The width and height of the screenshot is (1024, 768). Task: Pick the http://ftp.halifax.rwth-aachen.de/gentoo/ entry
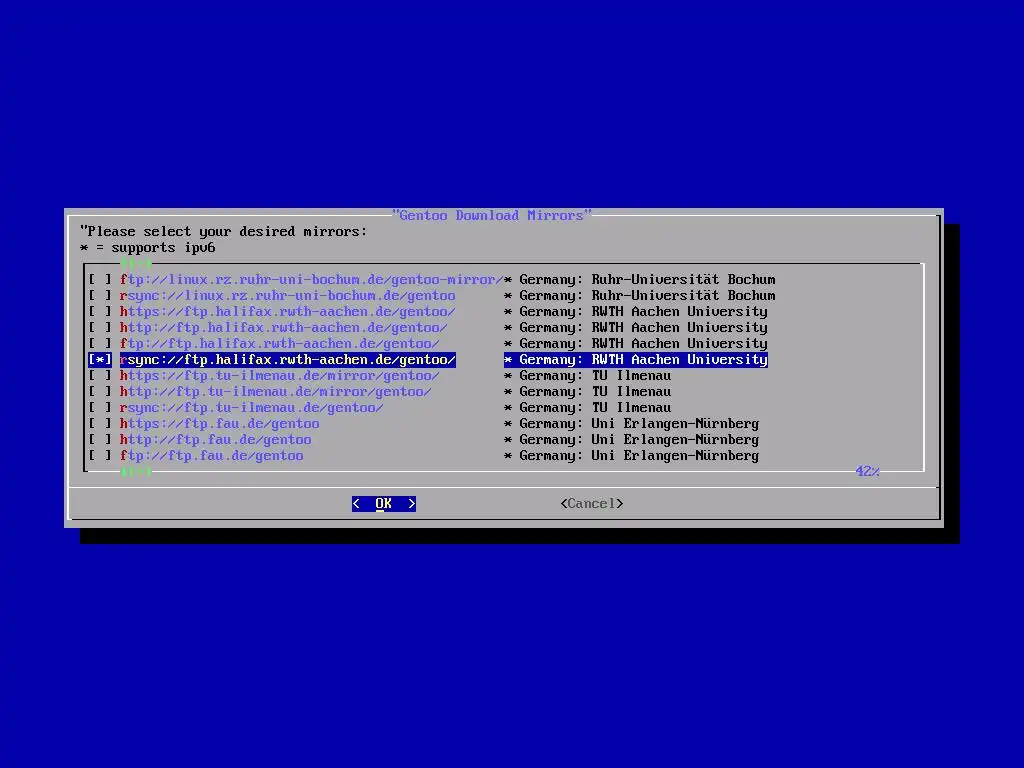point(283,328)
